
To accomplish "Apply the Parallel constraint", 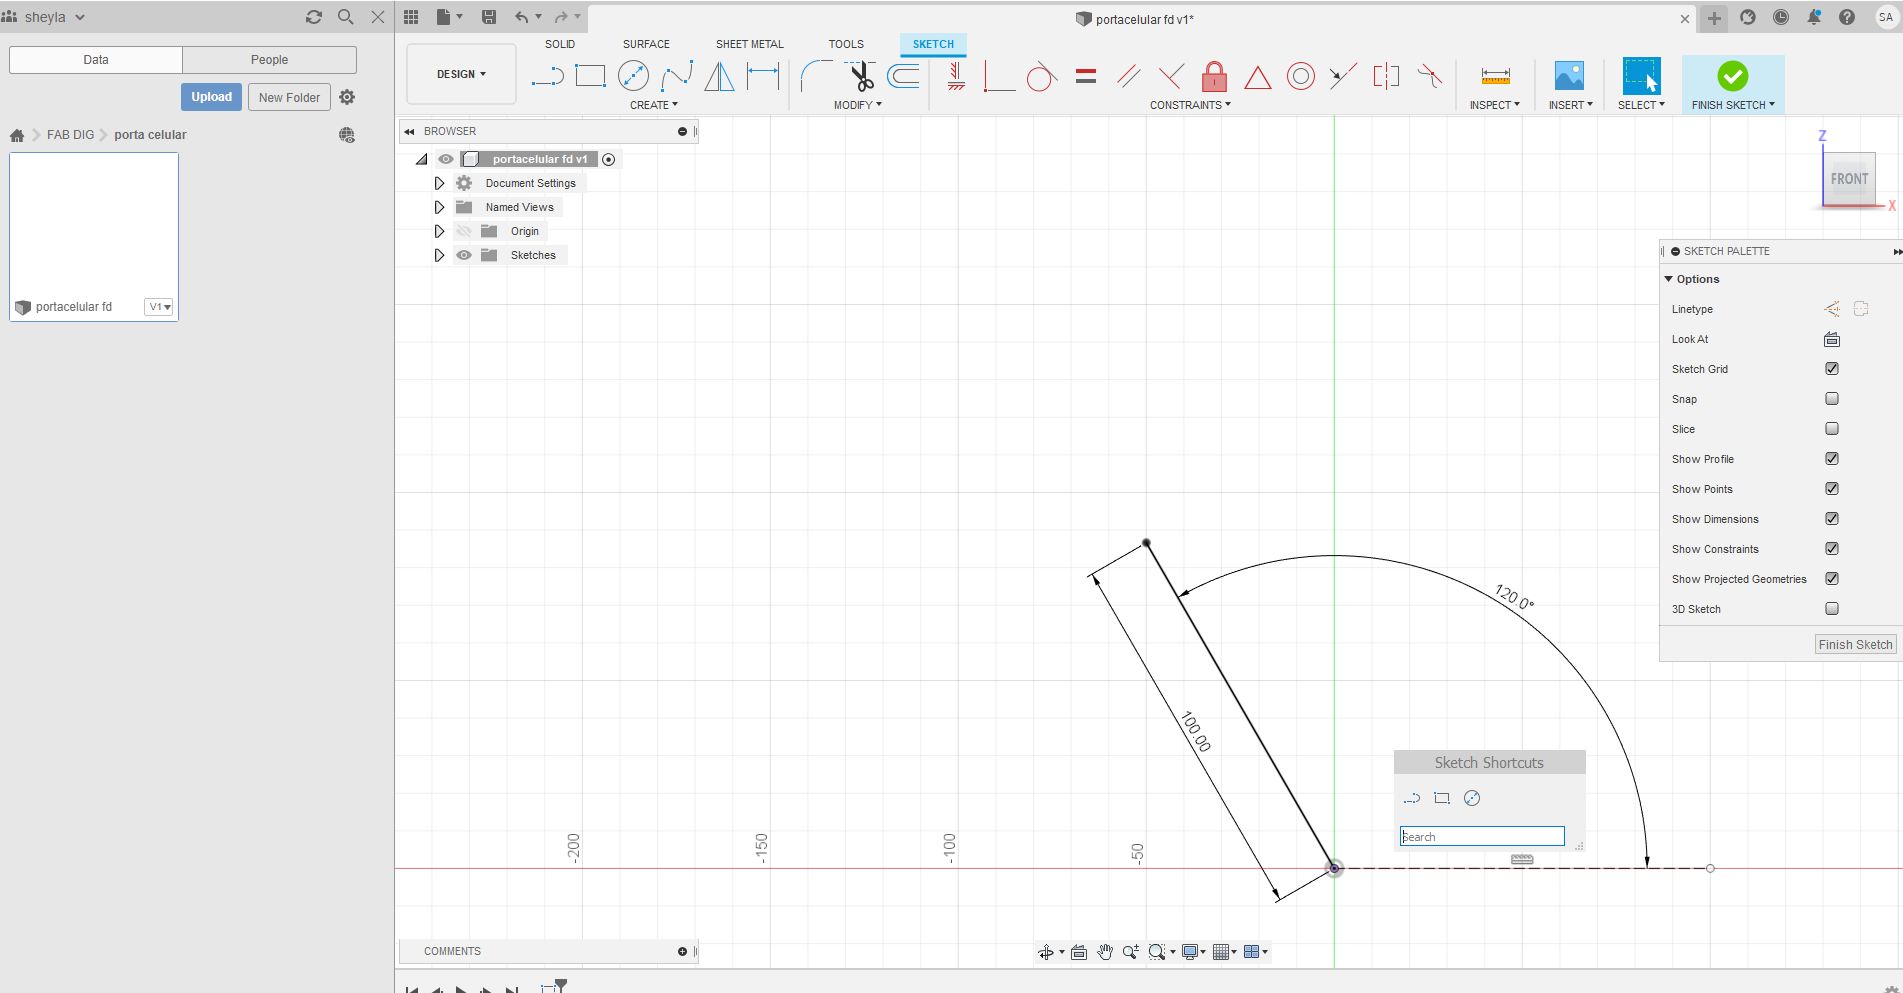I will point(1129,76).
